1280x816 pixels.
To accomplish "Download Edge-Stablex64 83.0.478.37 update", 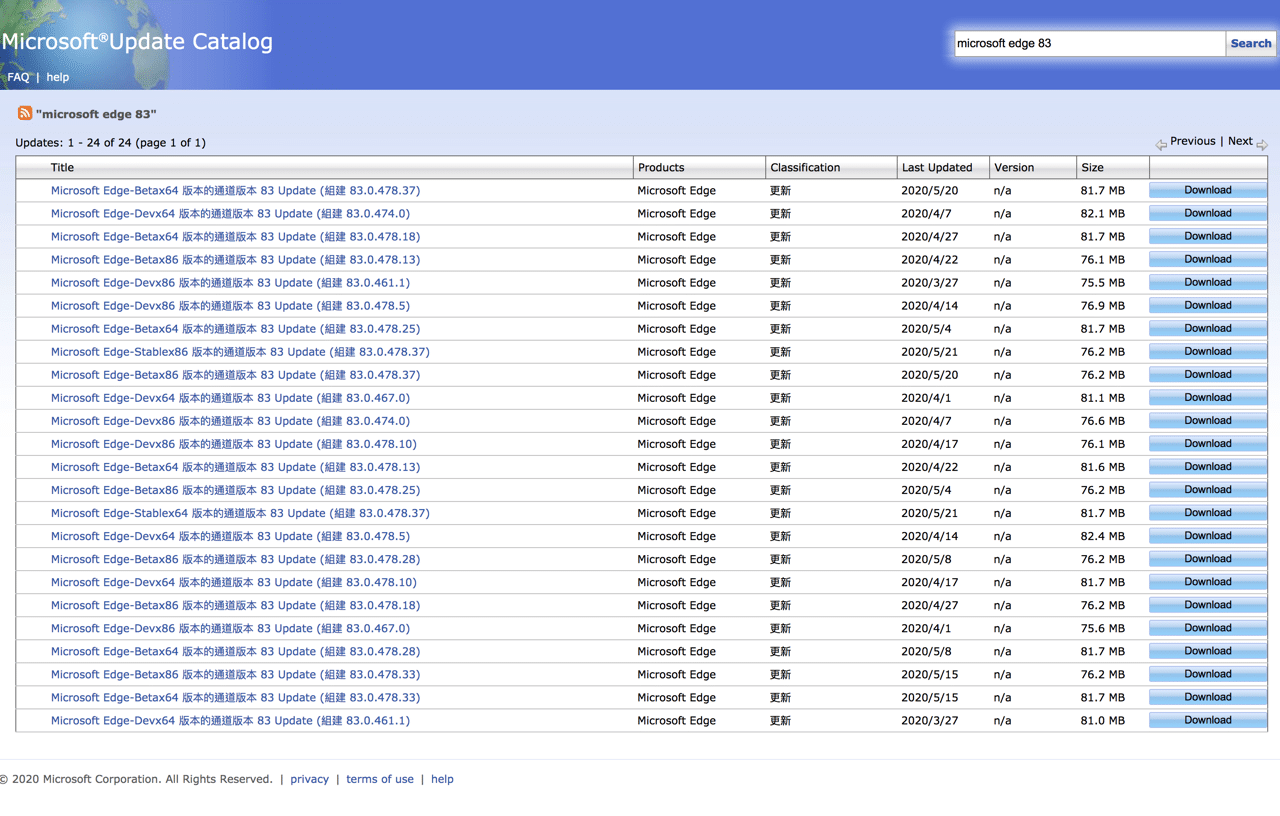I will click(1208, 512).
